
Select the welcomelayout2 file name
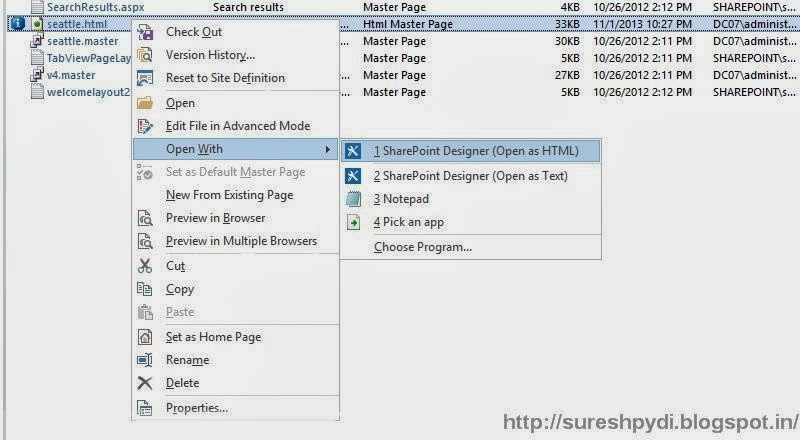(88, 92)
